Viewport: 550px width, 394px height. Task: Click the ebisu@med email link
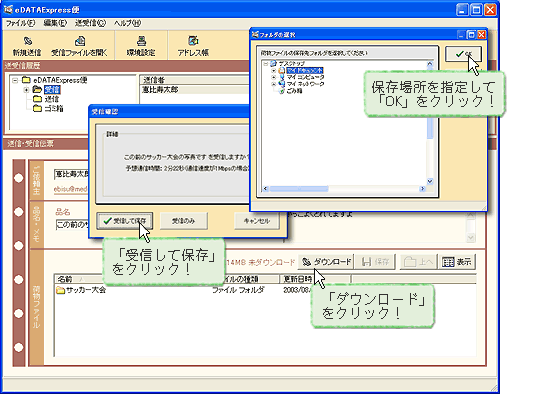[71, 189]
